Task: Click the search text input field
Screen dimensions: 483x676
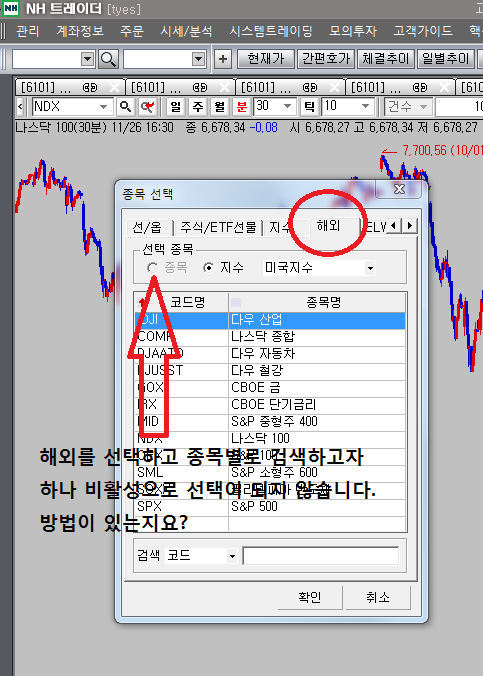Action: [320, 556]
